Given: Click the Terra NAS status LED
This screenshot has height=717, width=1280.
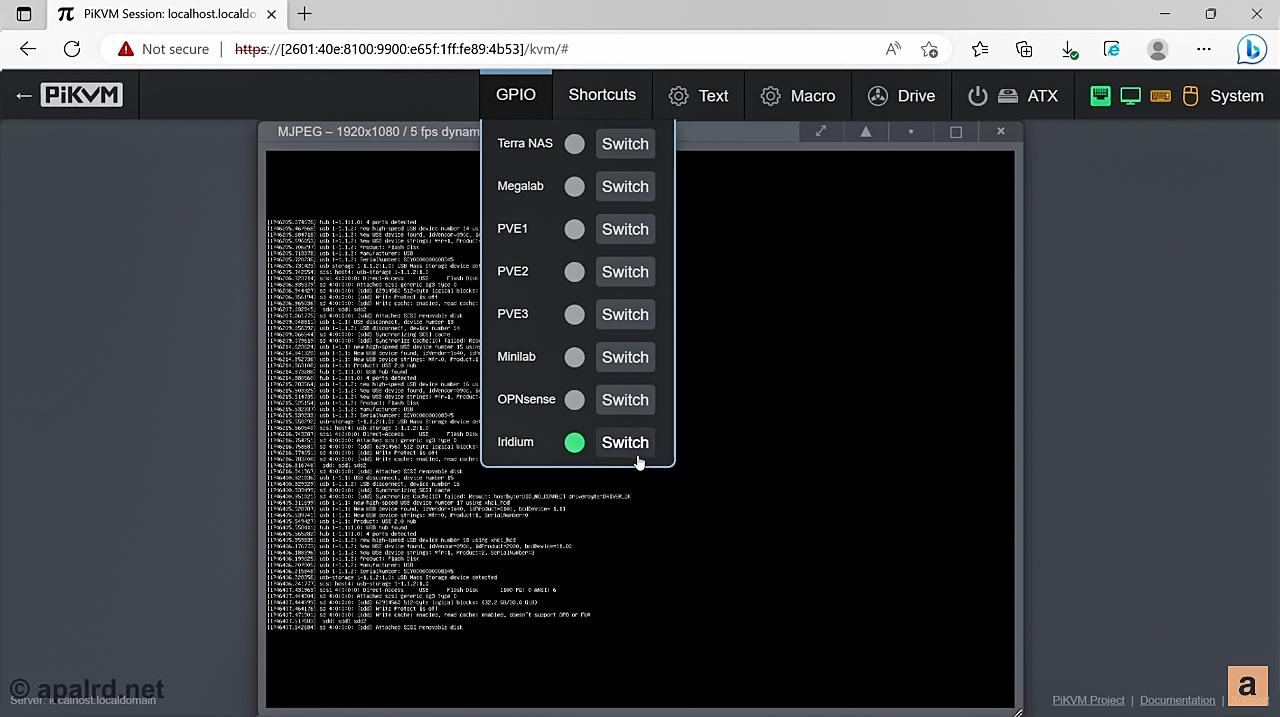Looking at the screenshot, I should (574, 144).
